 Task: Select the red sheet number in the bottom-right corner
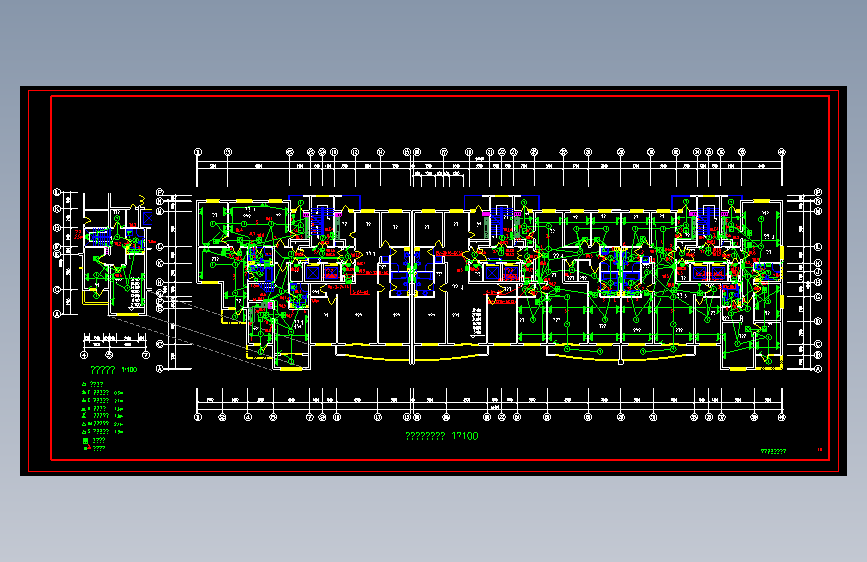point(820,450)
